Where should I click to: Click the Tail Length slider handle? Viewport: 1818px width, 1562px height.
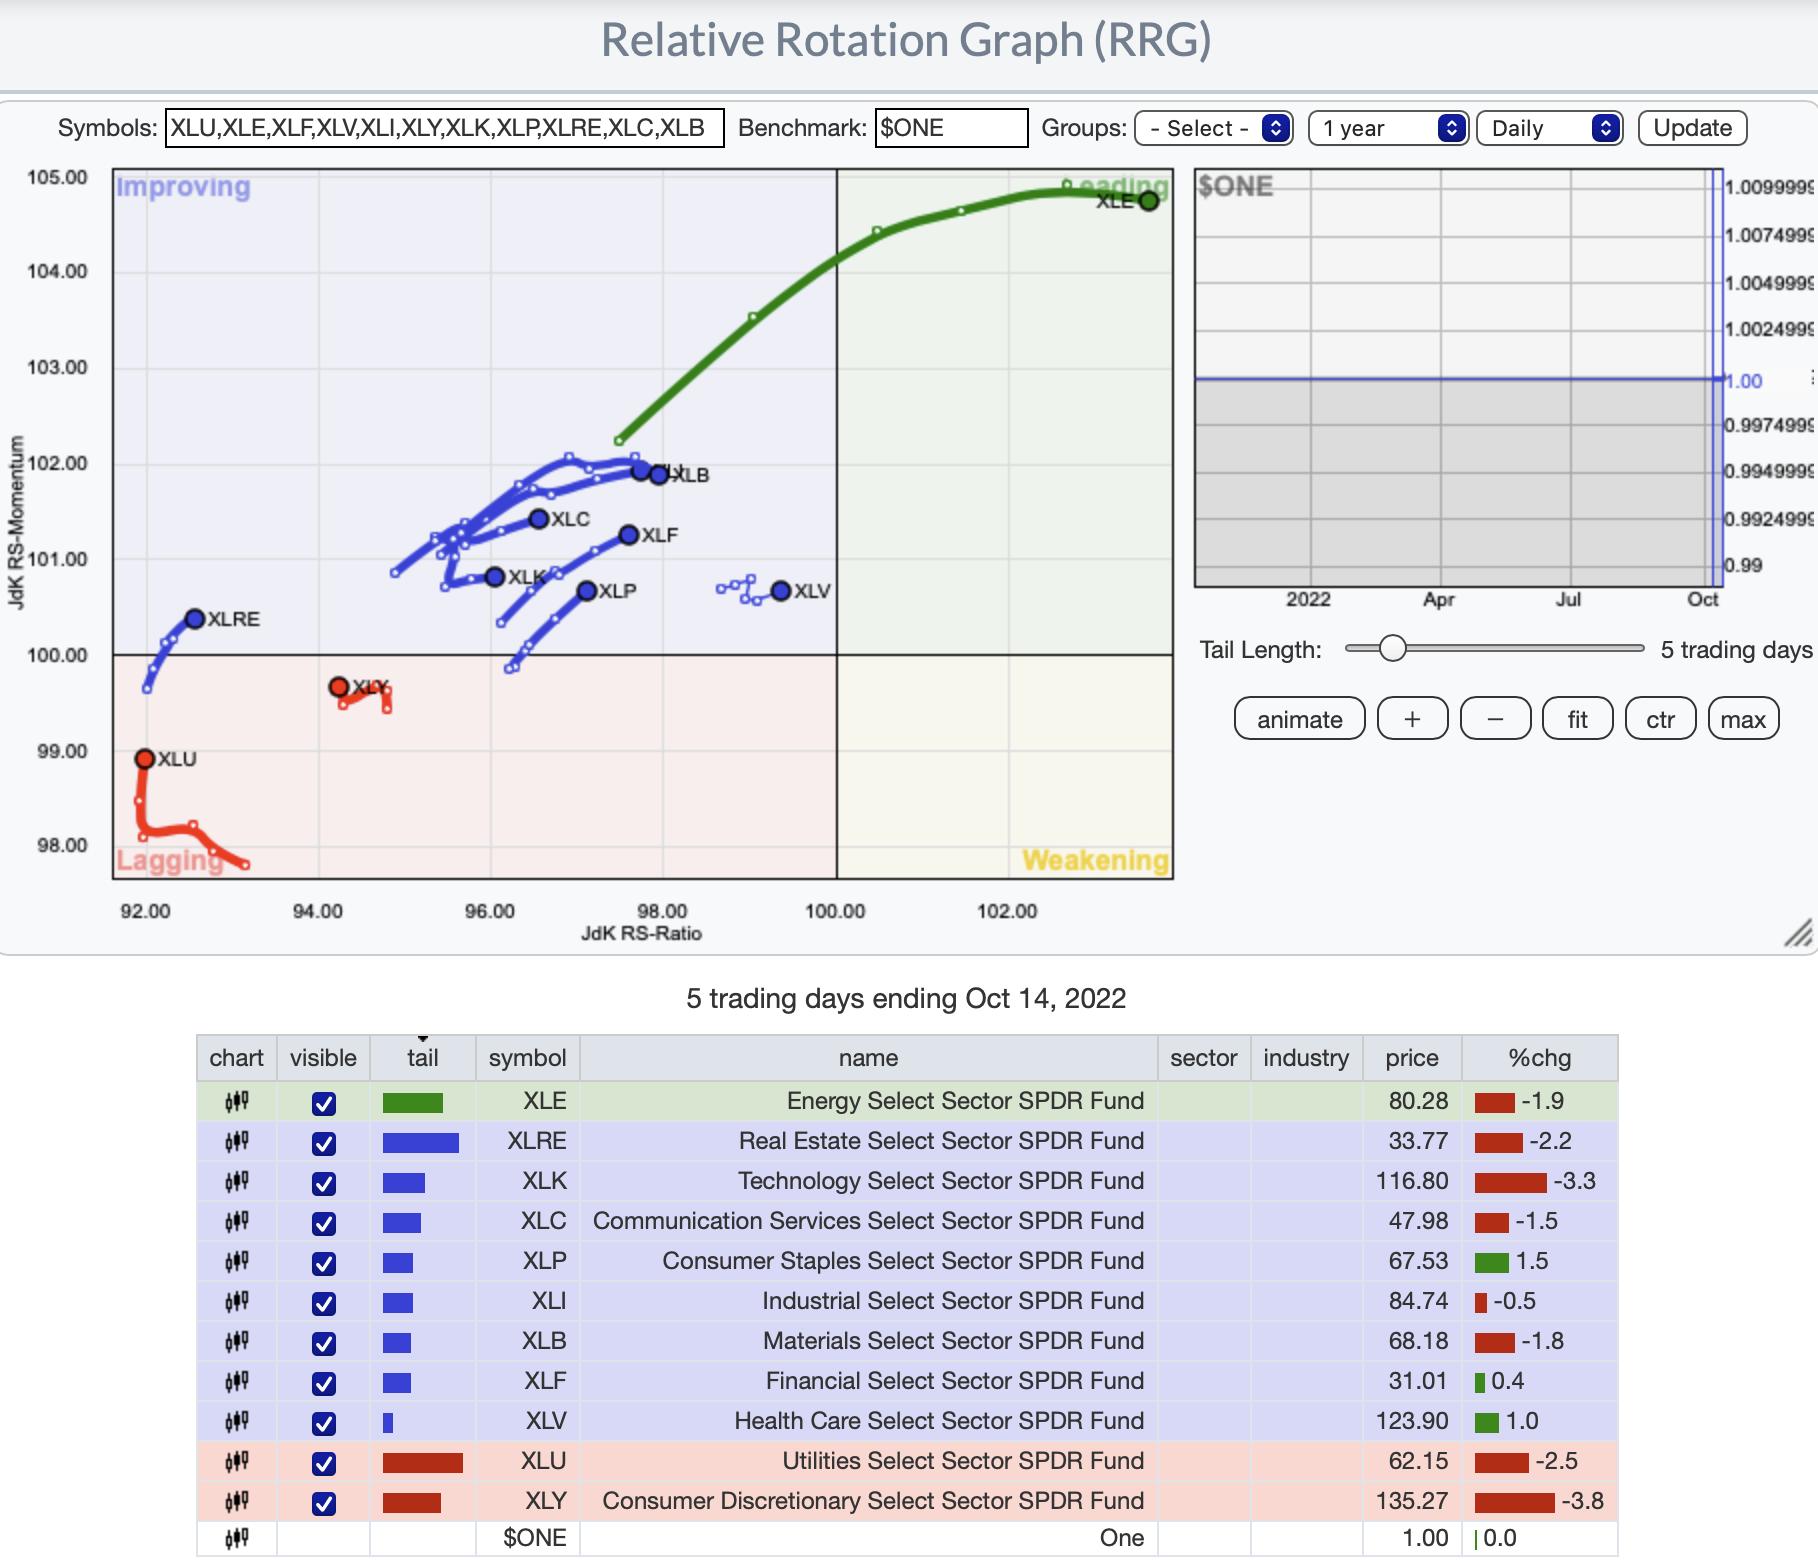(x=1392, y=649)
